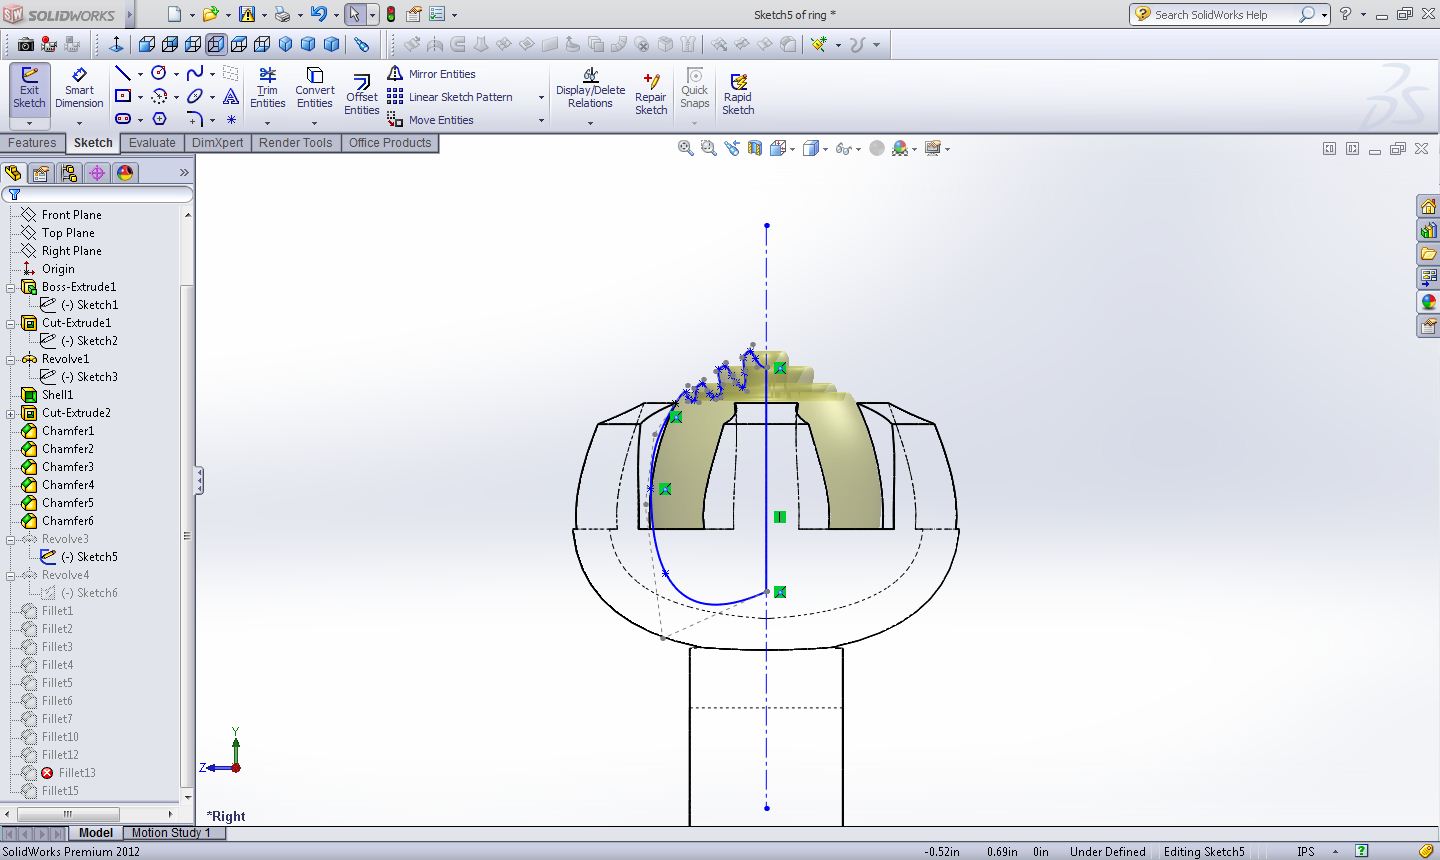
Task: Open DisplayManager color ball tab
Action: (x=125, y=173)
